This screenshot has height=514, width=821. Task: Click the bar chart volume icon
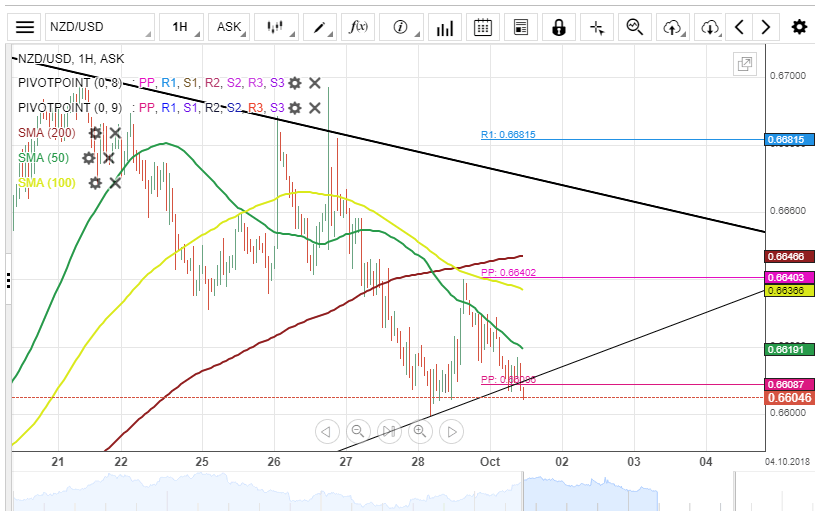[x=445, y=27]
